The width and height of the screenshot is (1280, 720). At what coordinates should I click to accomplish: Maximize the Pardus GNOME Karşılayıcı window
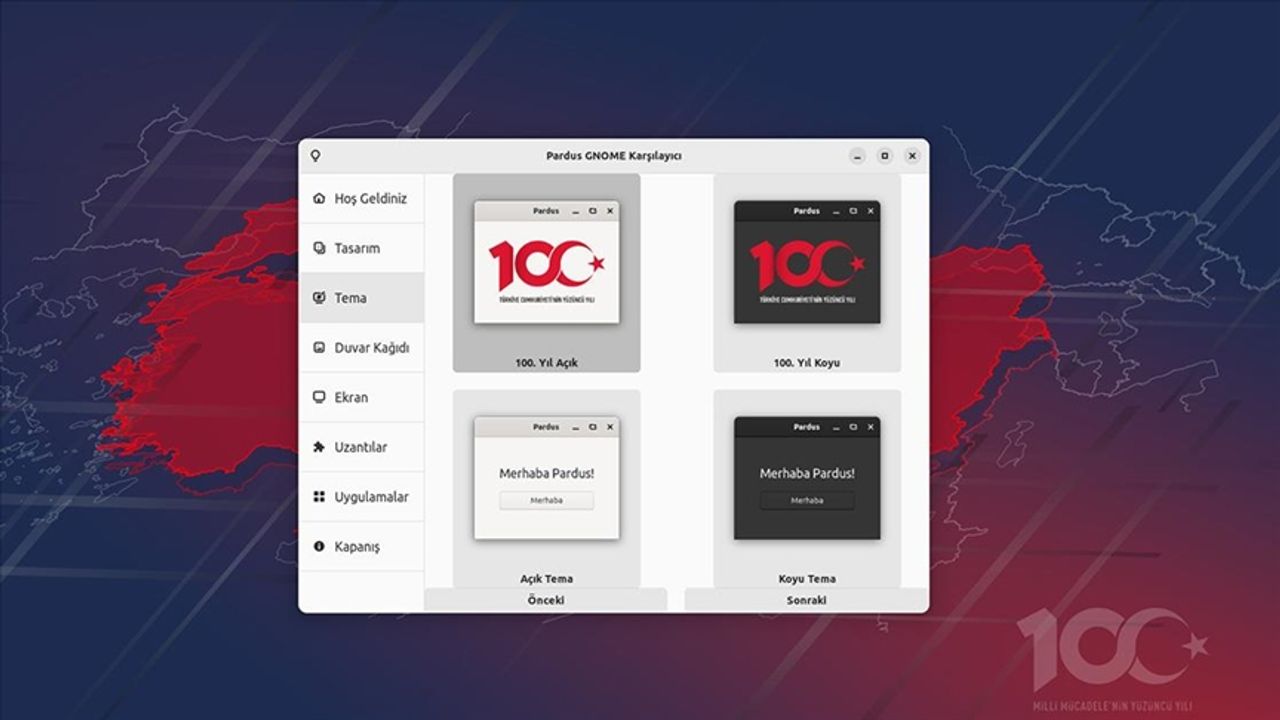885,156
